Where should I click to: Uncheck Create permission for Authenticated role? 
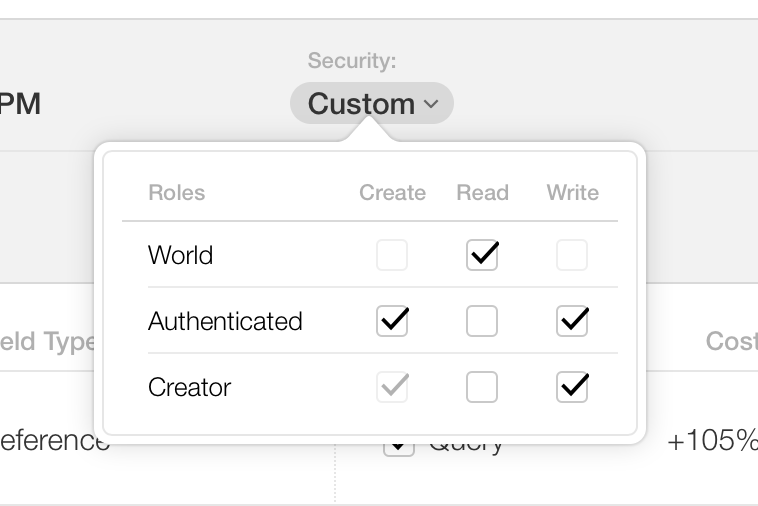392,321
